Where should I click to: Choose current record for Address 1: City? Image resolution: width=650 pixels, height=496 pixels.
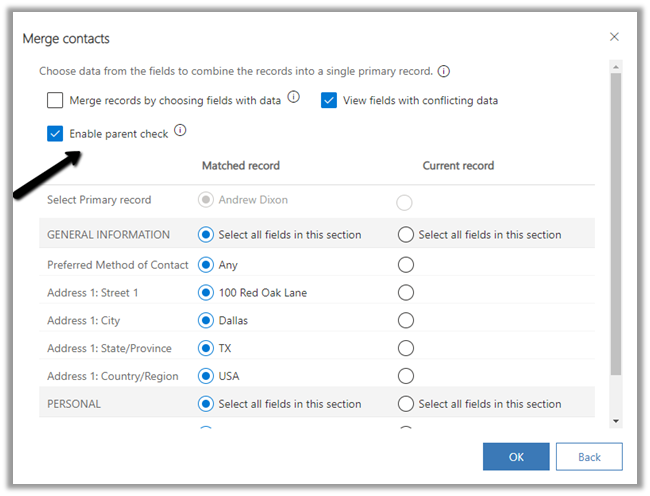406,321
